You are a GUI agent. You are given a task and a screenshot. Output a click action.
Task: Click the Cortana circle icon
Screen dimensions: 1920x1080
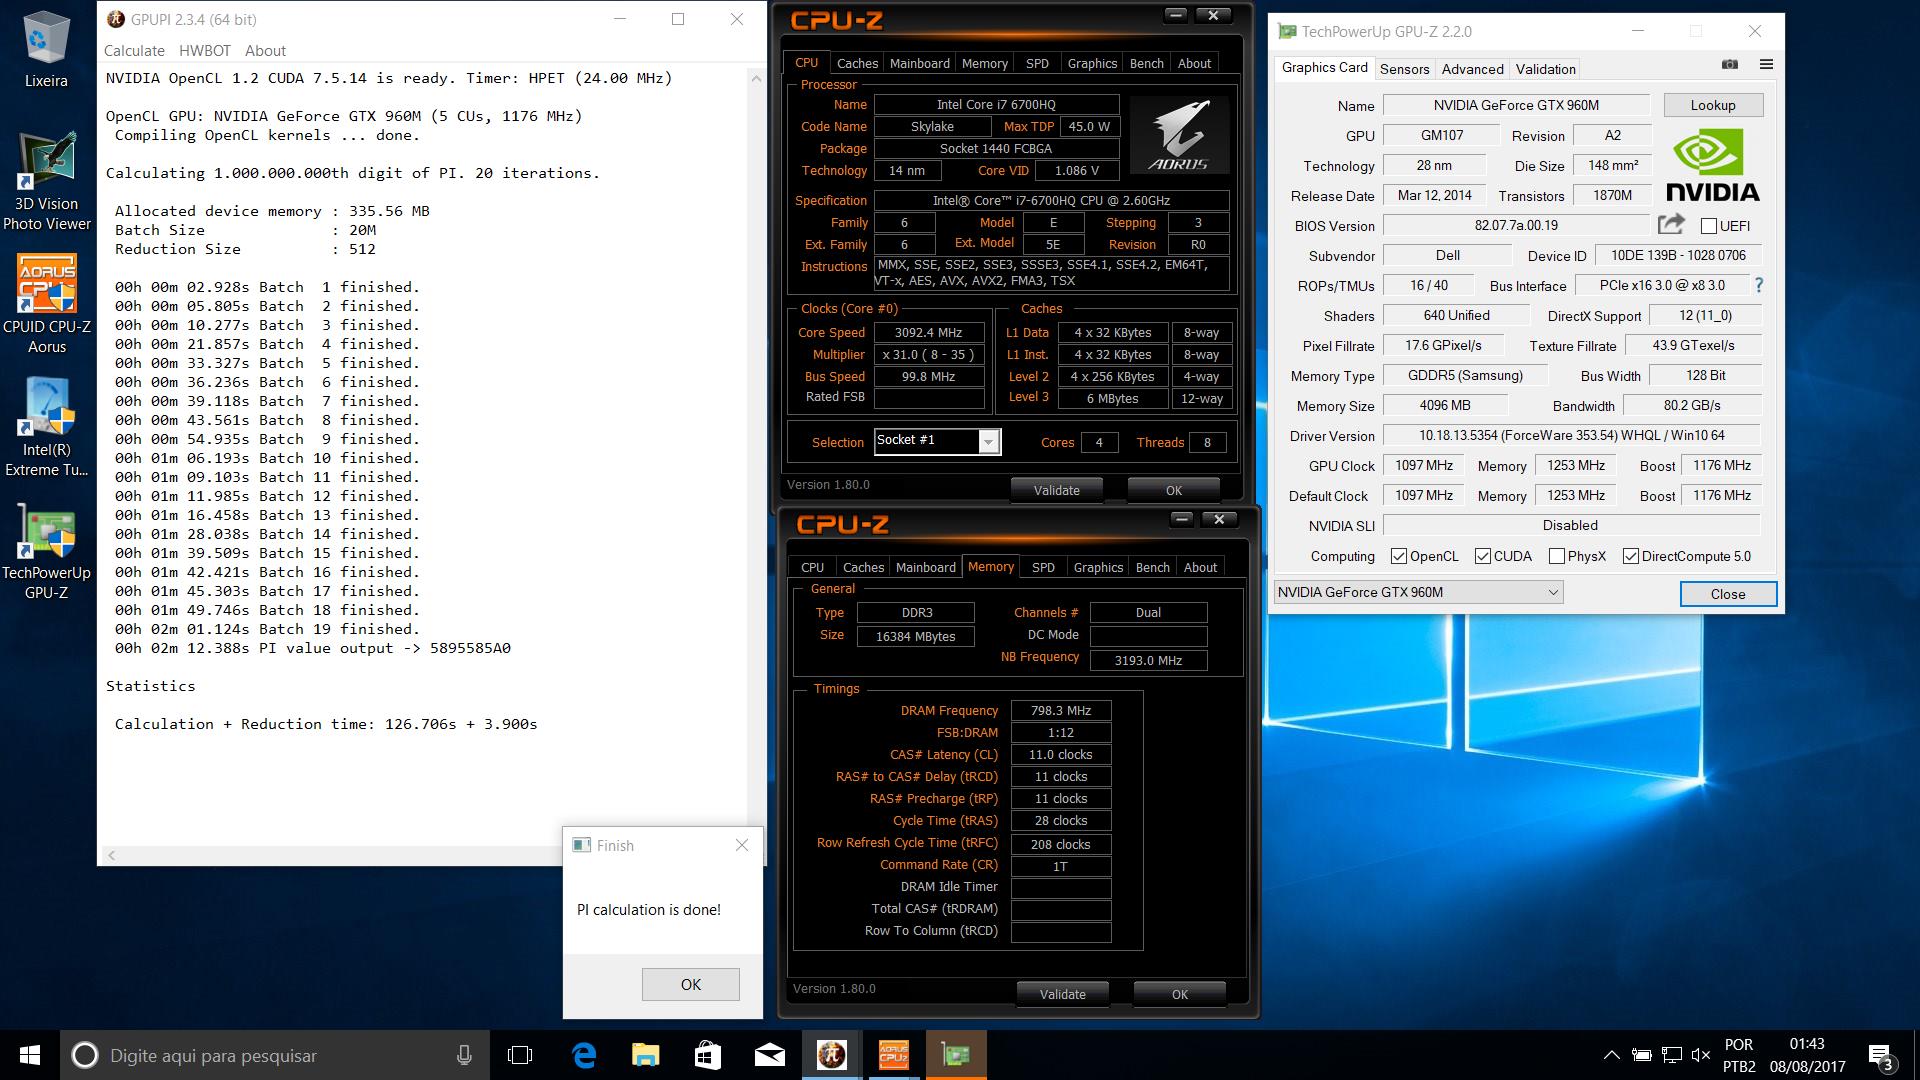point(85,1055)
